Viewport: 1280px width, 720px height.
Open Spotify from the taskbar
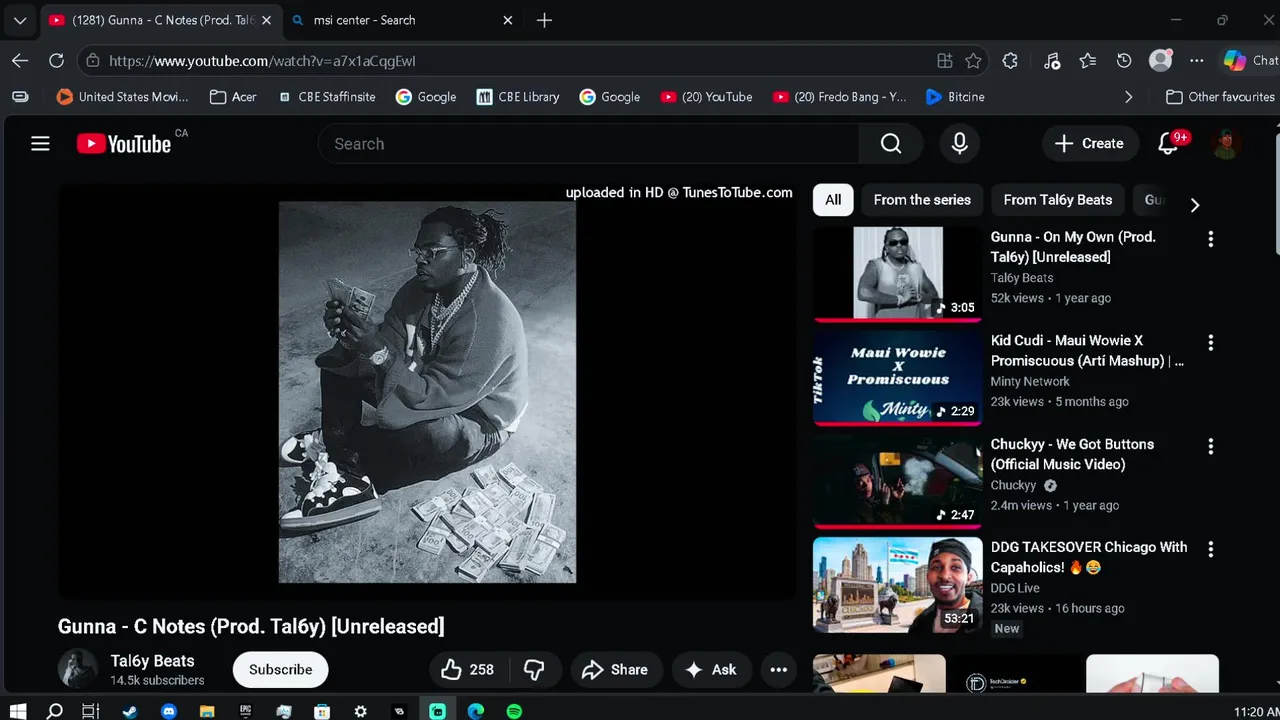[514, 711]
